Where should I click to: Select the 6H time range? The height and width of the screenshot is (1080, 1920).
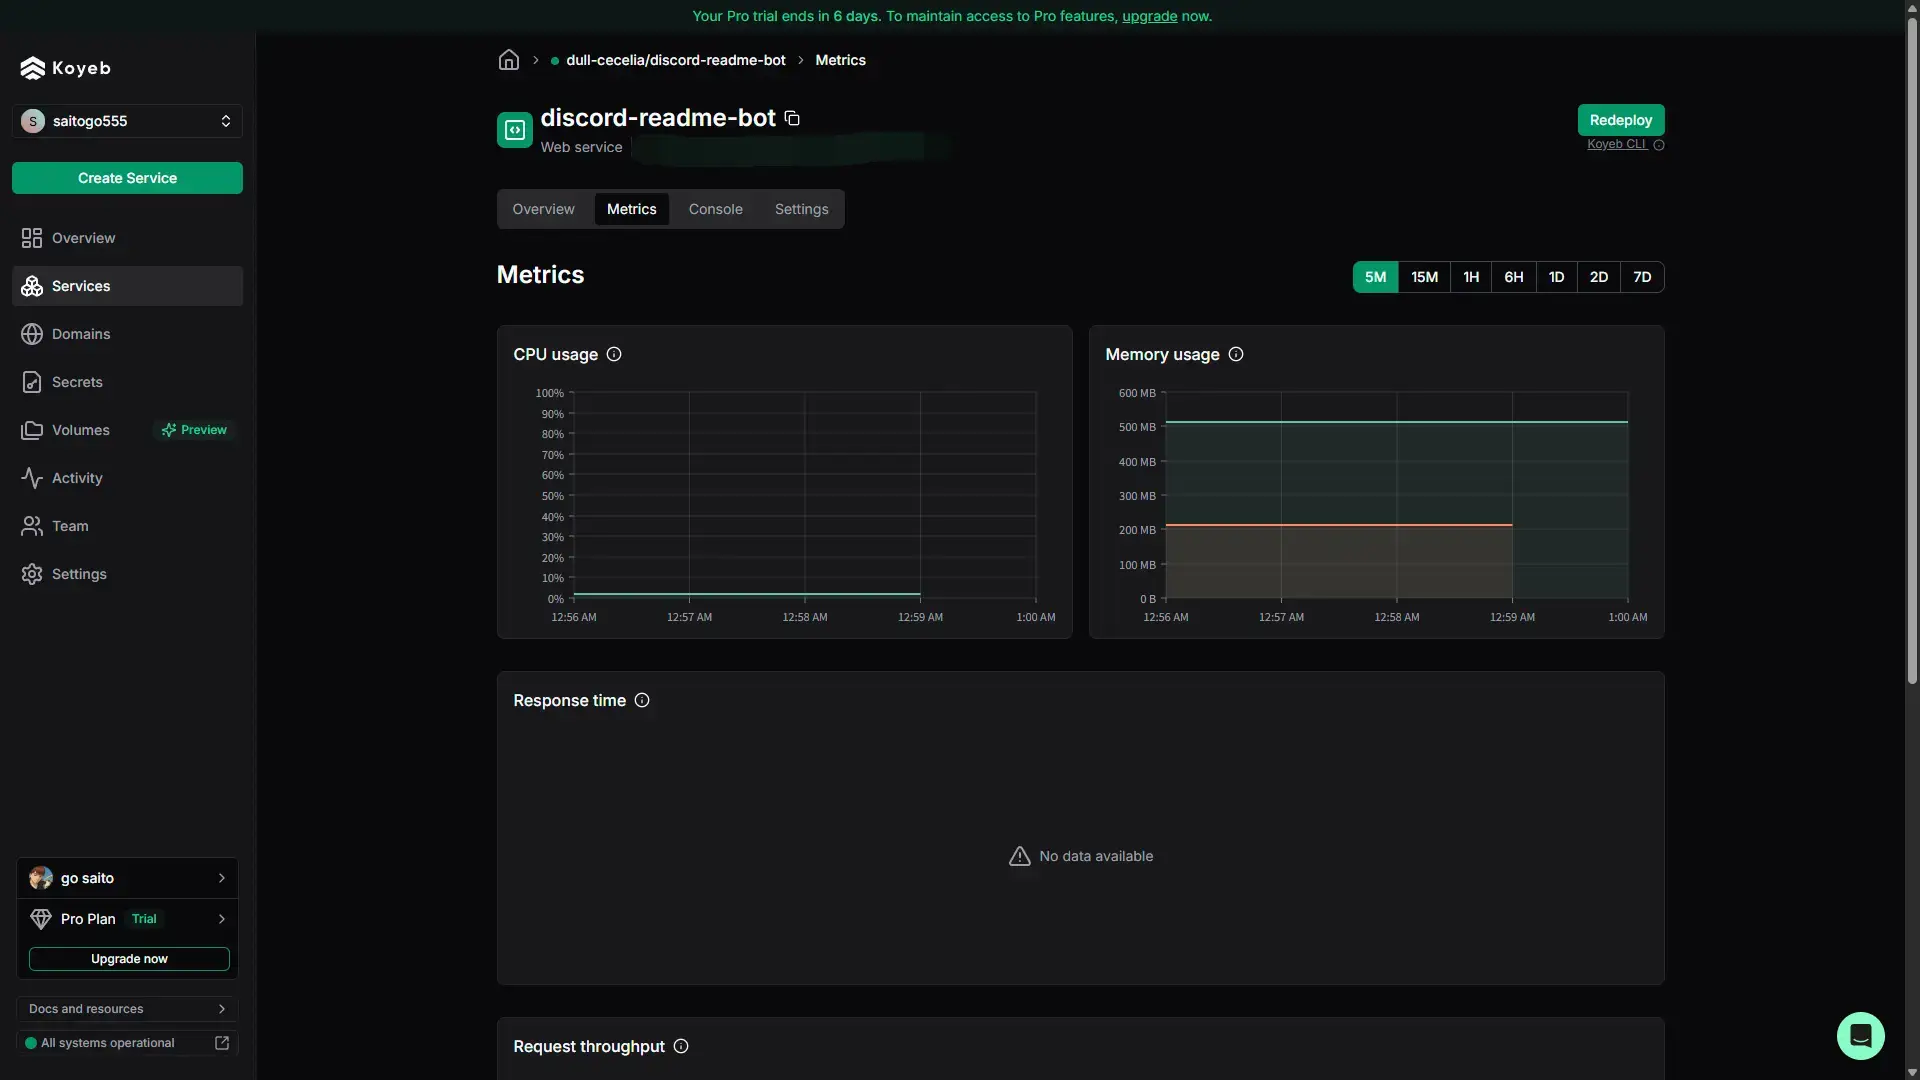pos(1514,277)
